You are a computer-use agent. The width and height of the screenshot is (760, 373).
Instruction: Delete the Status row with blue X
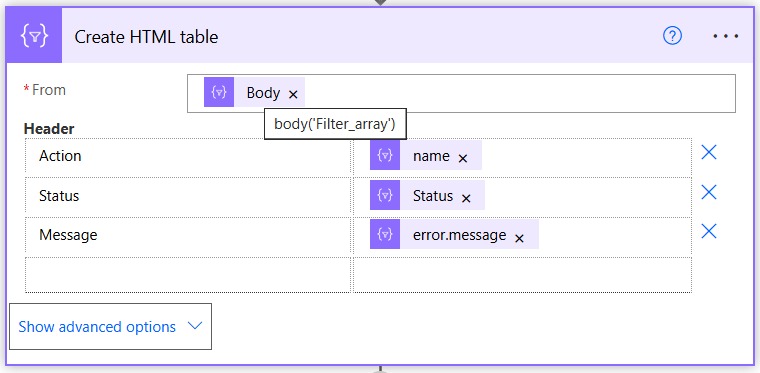[x=709, y=192]
